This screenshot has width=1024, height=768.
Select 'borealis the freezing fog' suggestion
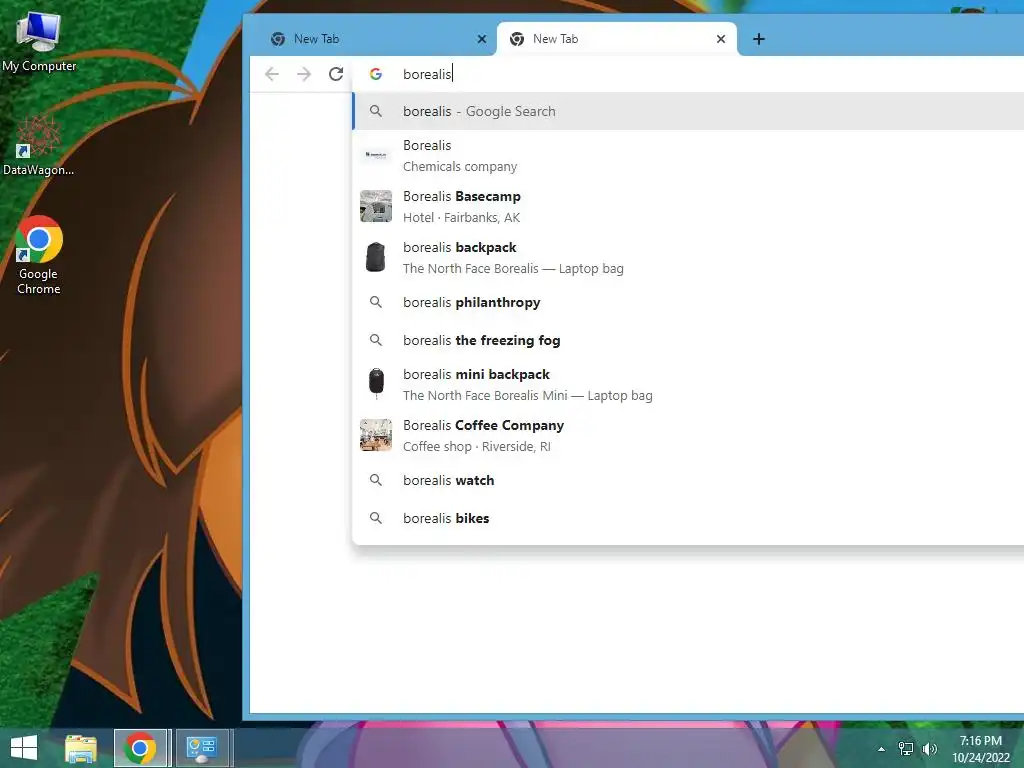688,340
